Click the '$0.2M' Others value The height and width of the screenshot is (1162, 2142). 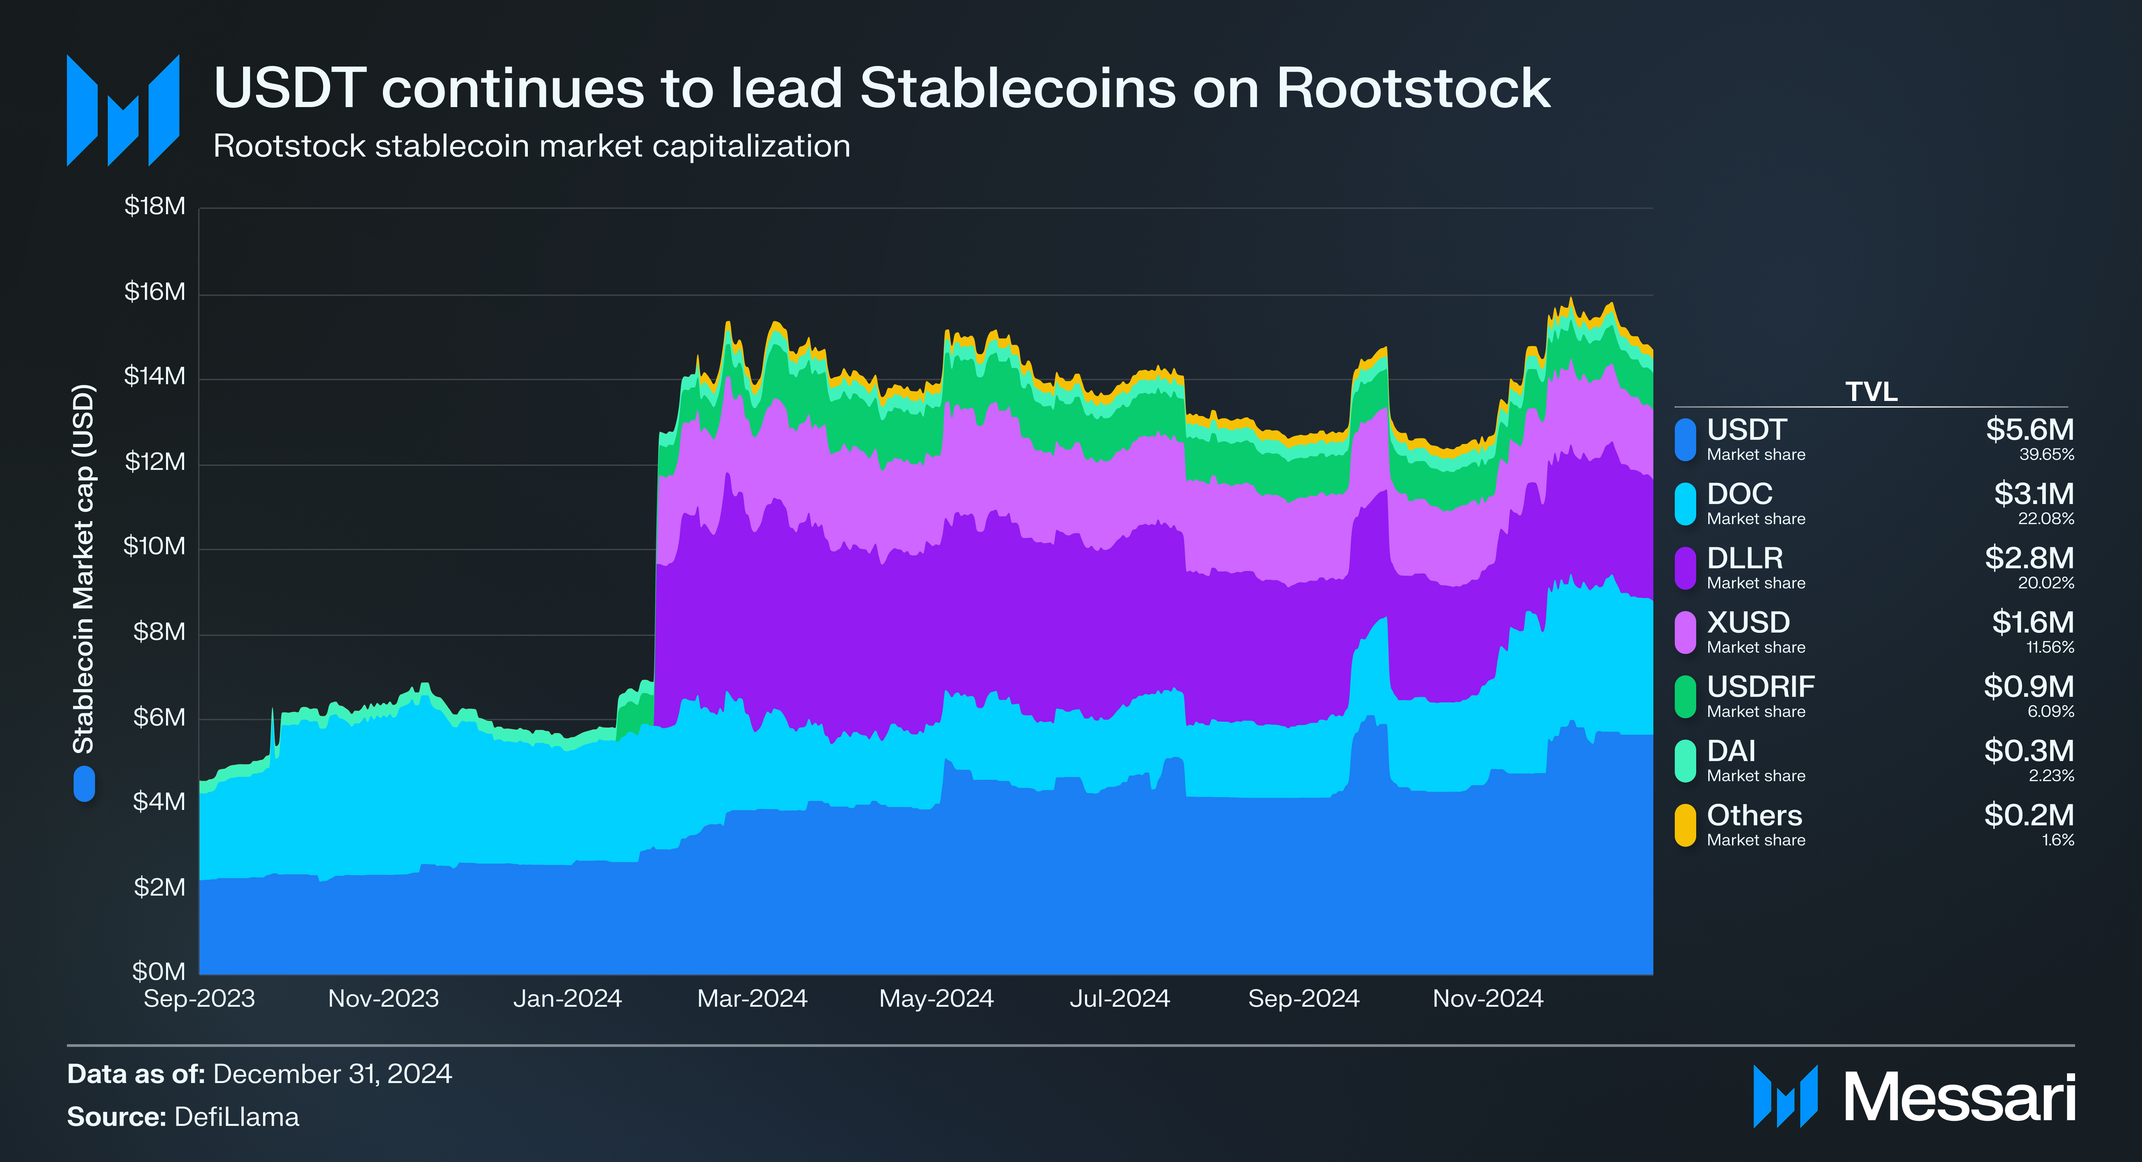pos(2029,815)
